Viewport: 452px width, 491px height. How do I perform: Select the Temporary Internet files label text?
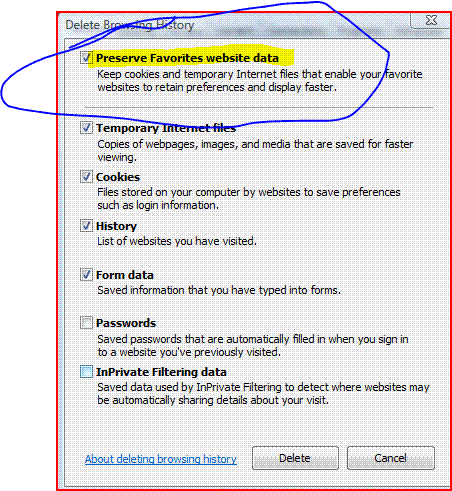[x=166, y=128]
